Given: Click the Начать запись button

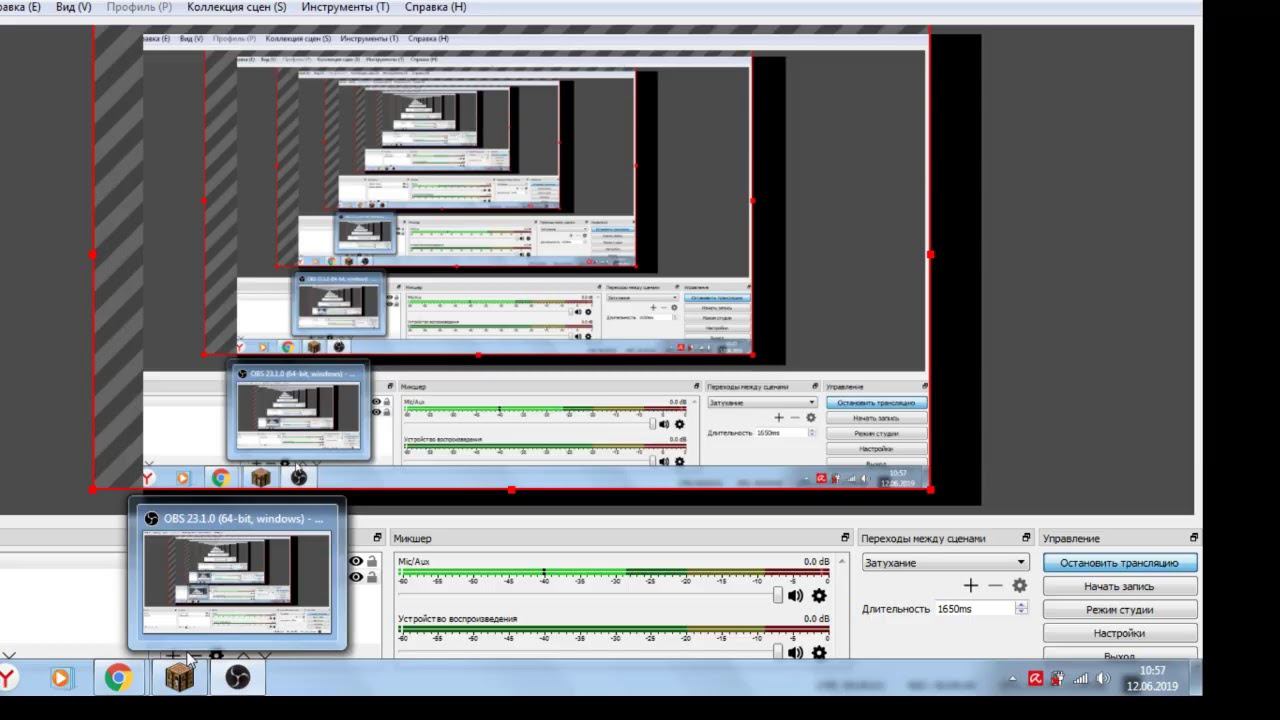Looking at the screenshot, I should pyautogui.click(x=1119, y=586).
